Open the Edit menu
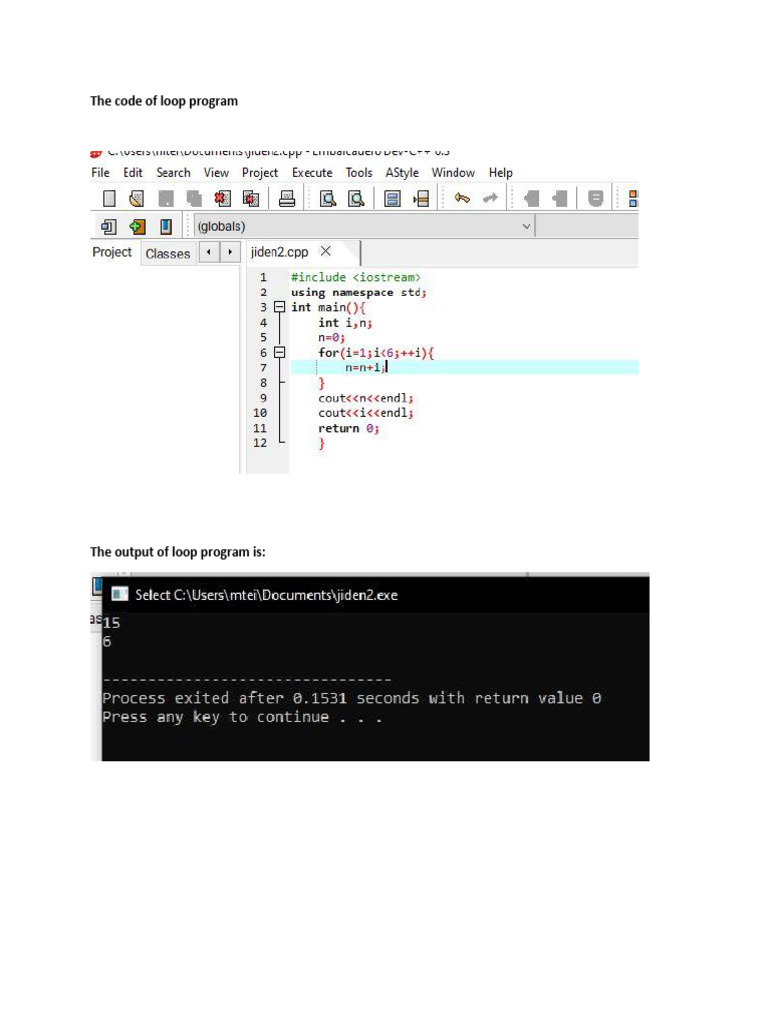The width and height of the screenshot is (768, 1024). 133,172
